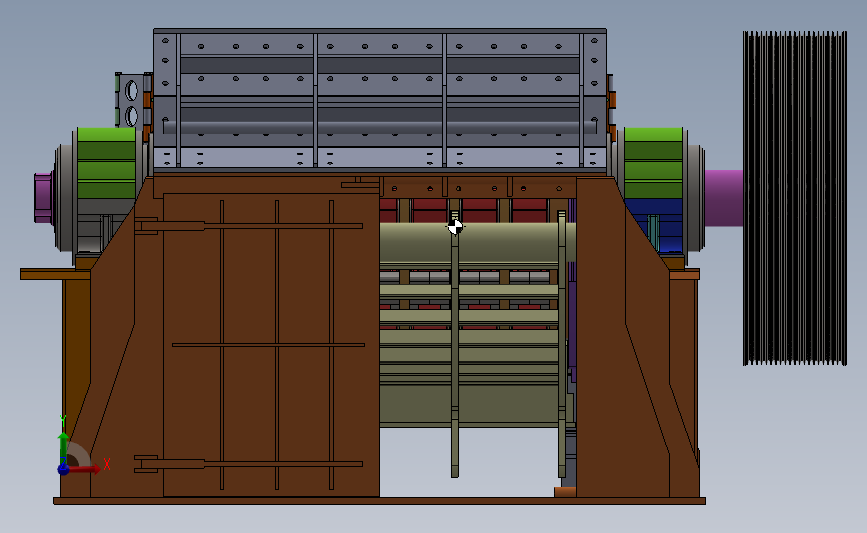Pick the right green bearing housing

point(653,161)
